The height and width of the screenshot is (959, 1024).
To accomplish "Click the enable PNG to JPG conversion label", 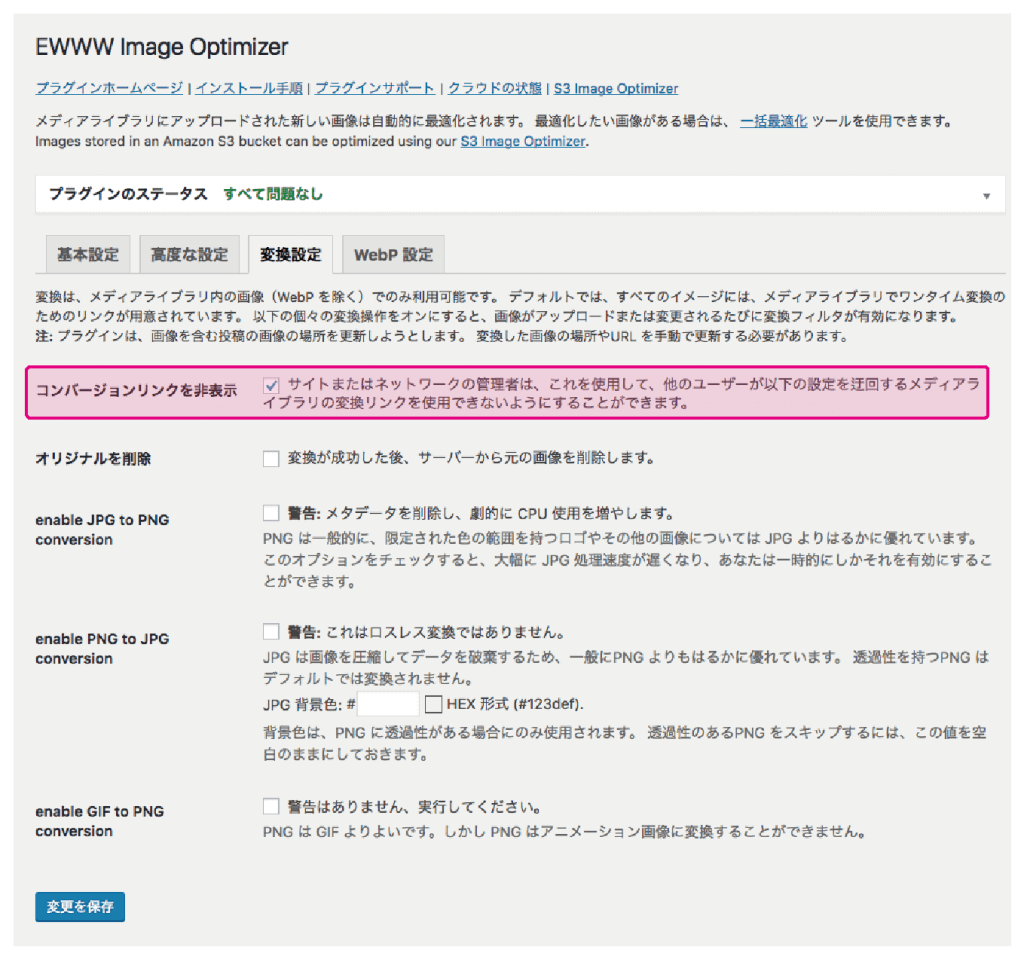I will tap(103, 649).
